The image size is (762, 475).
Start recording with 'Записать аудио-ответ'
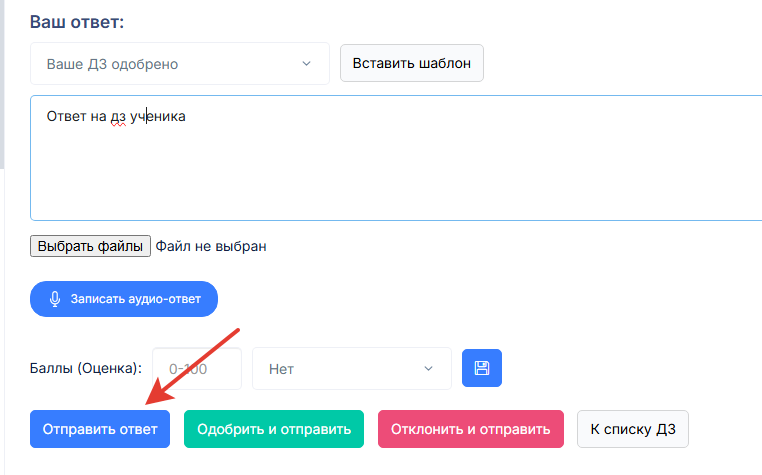[x=124, y=299]
